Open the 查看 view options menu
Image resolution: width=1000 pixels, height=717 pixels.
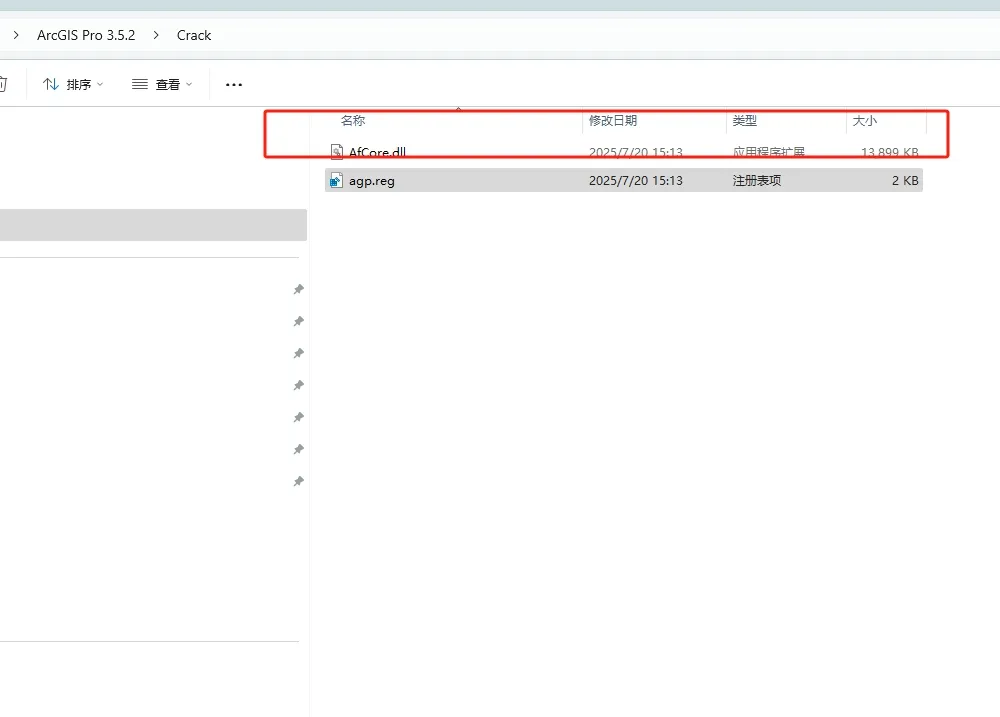(x=162, y=84)
